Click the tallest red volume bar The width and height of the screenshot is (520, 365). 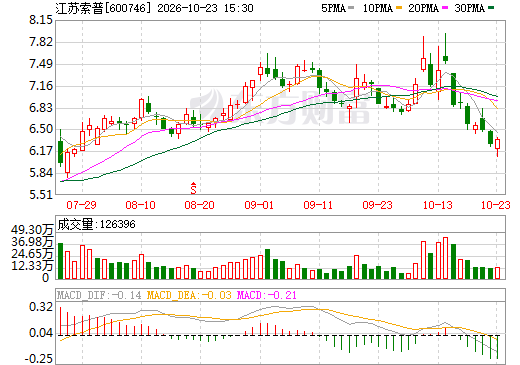(x=445, y=258)
